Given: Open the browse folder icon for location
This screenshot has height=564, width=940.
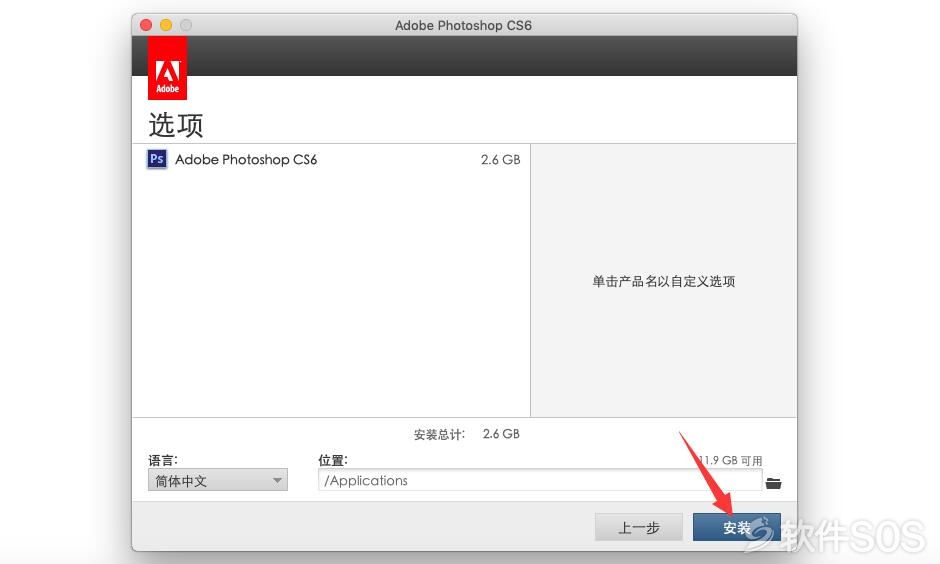Looking at the screenshot, I should click(x=773, y=483).
